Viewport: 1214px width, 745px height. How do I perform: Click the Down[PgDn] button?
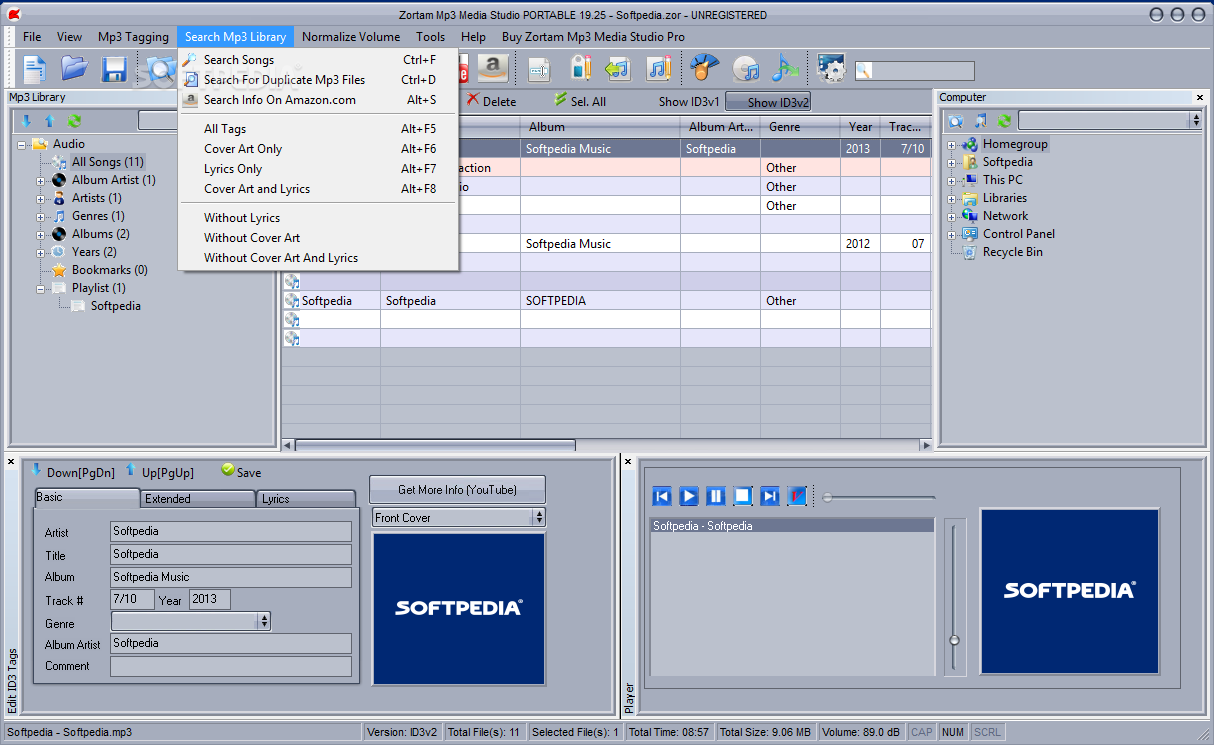point(72,472)
